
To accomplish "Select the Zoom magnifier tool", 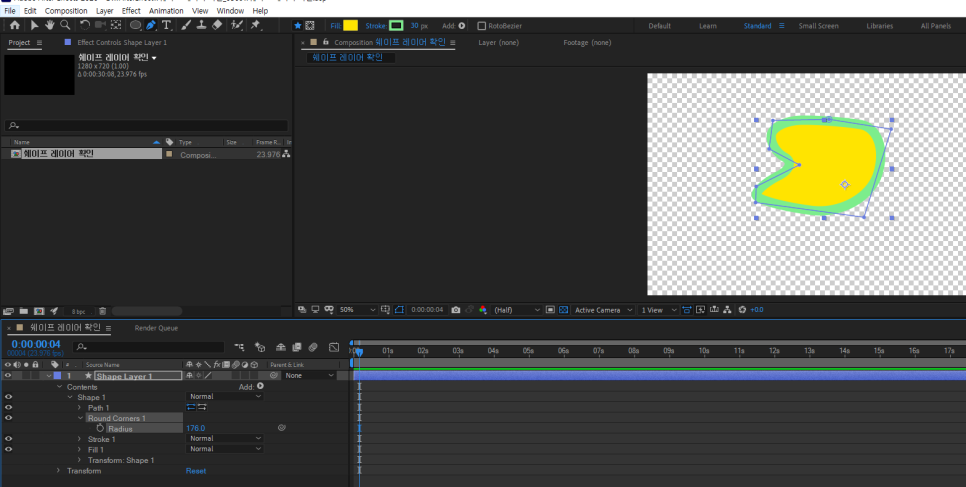I will tap(65, 25).
